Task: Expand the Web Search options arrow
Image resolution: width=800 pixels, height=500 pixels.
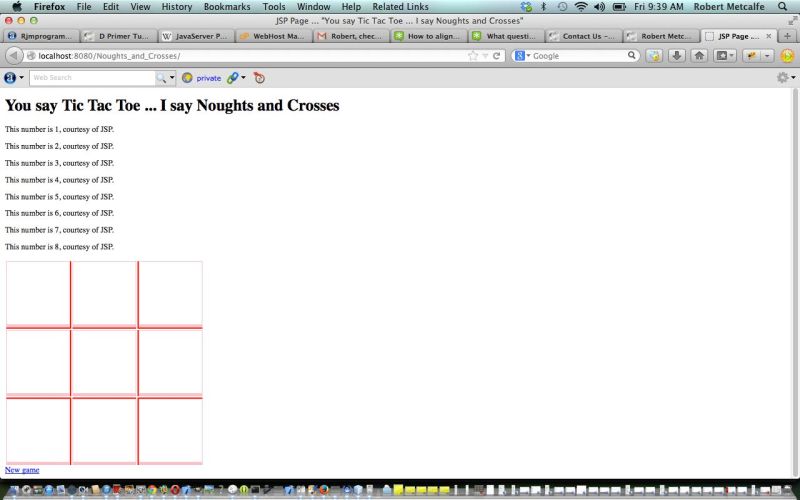Action: [172, 78]
